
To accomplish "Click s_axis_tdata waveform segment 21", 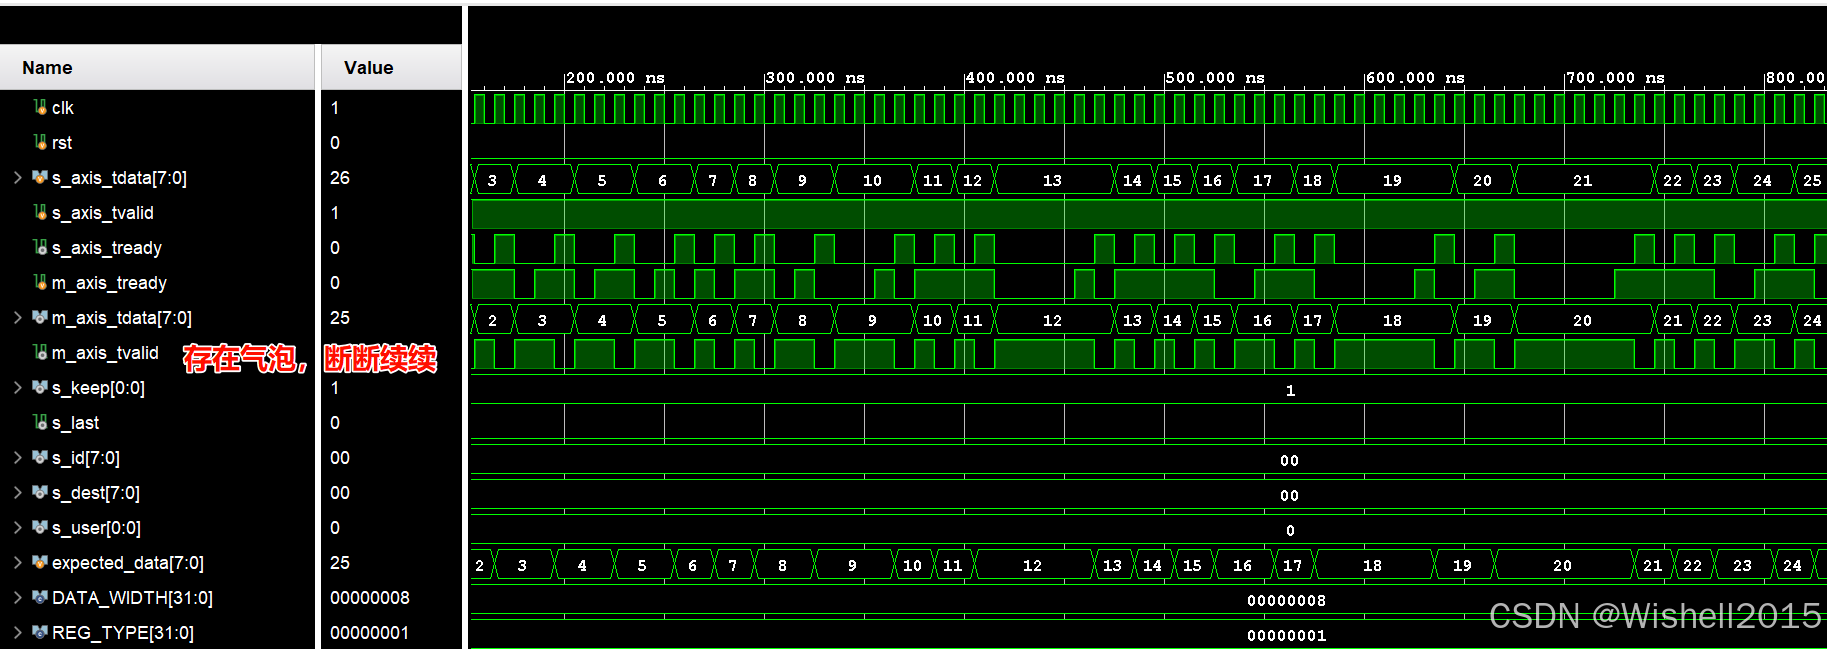I will [x=1583, y=180].
